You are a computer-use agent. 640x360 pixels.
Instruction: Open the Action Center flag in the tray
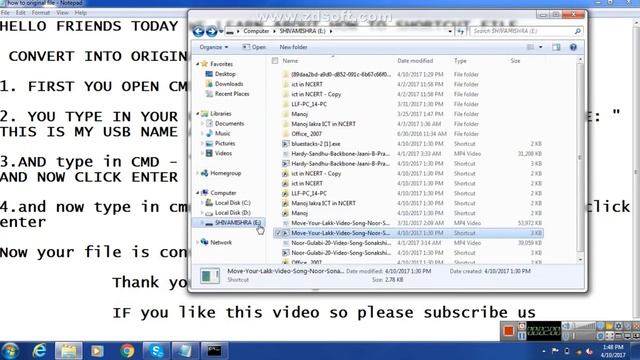tap(555, 351)
